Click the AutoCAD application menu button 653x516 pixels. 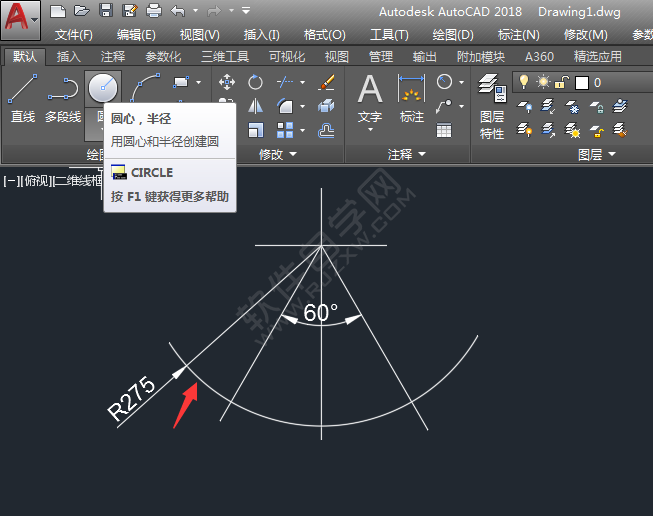pyautogui.click(x=21, y=20)
